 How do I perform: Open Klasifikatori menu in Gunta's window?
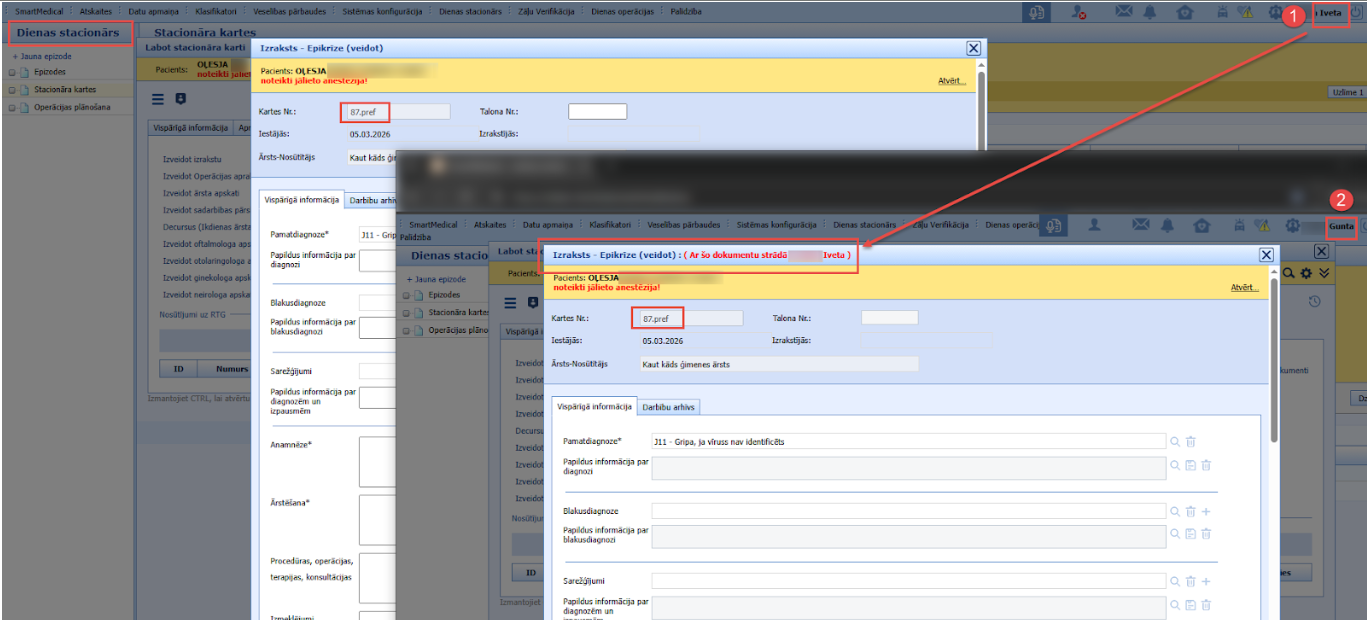click(610, 224)
